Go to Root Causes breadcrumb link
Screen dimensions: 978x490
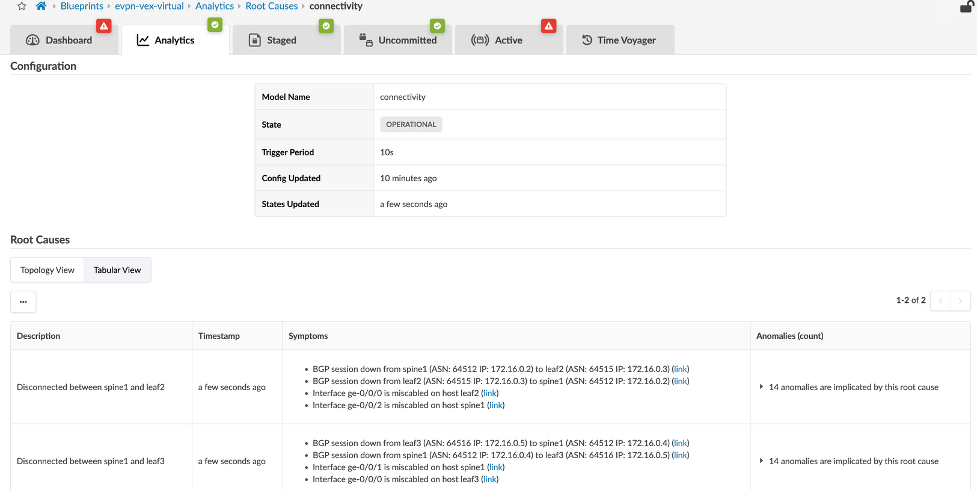pos(269,6)
